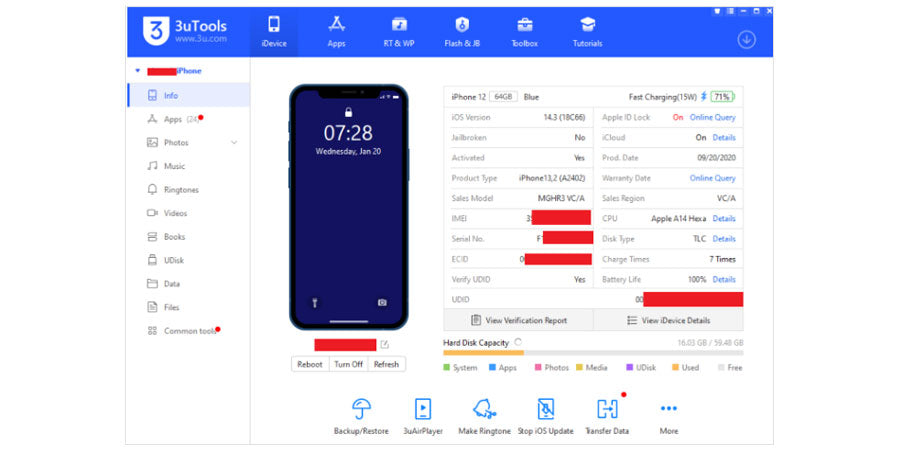900x450 pixels.
Task: Open UDisk in the sidebar
Action: pos(188,260)
